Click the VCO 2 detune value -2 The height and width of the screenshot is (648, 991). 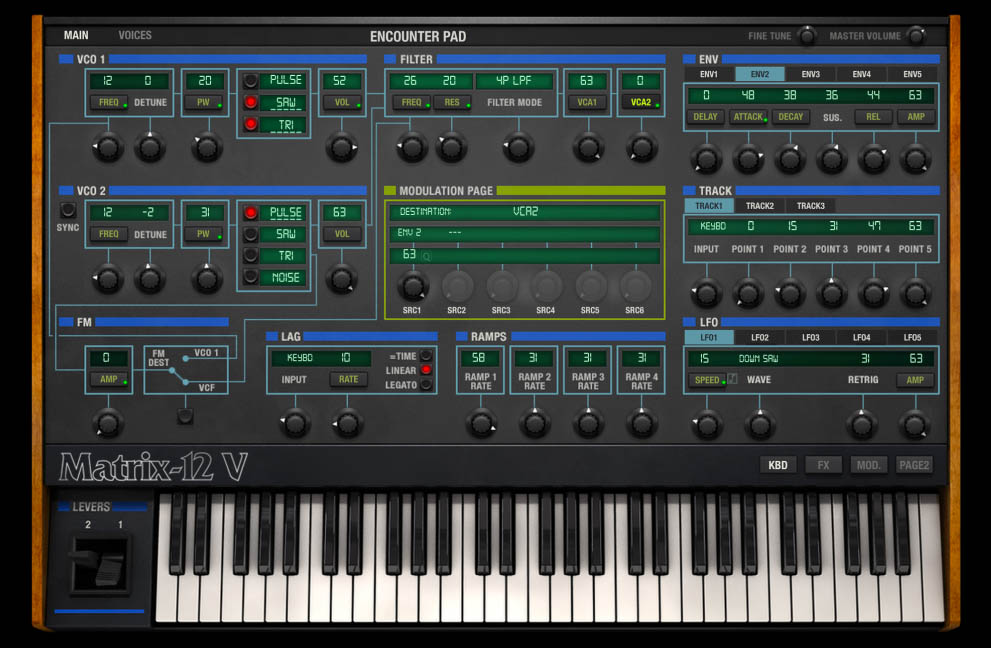(148, 212)
